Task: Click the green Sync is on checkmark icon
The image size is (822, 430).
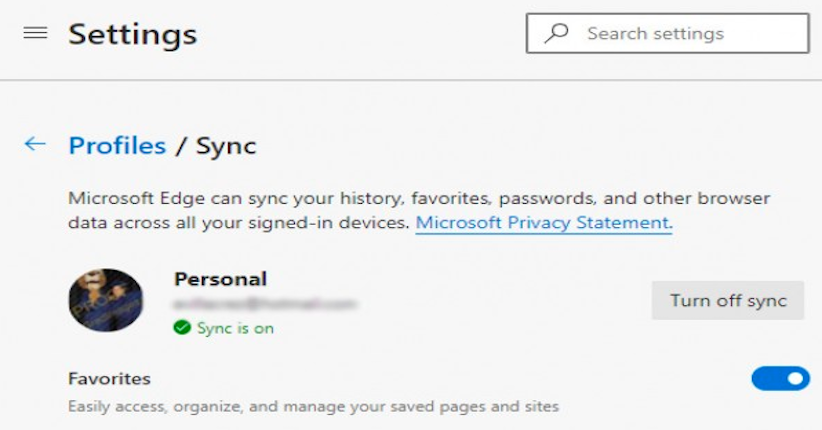Action: pos(182,328)
